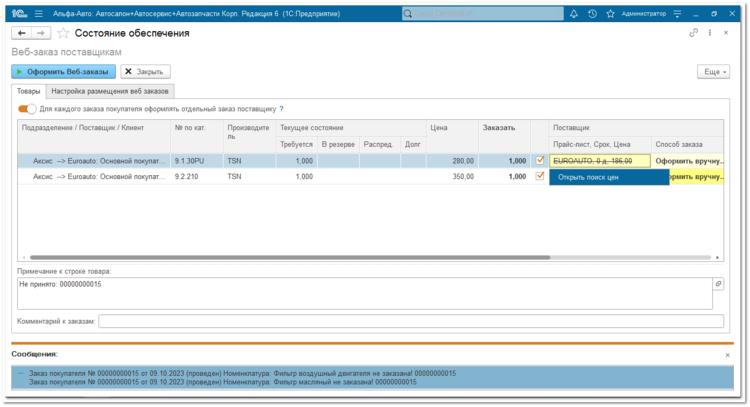Toggle separate supplier order per customer order
The width and height of the screenshot is (750, 407).
click(x=27, y=109)
